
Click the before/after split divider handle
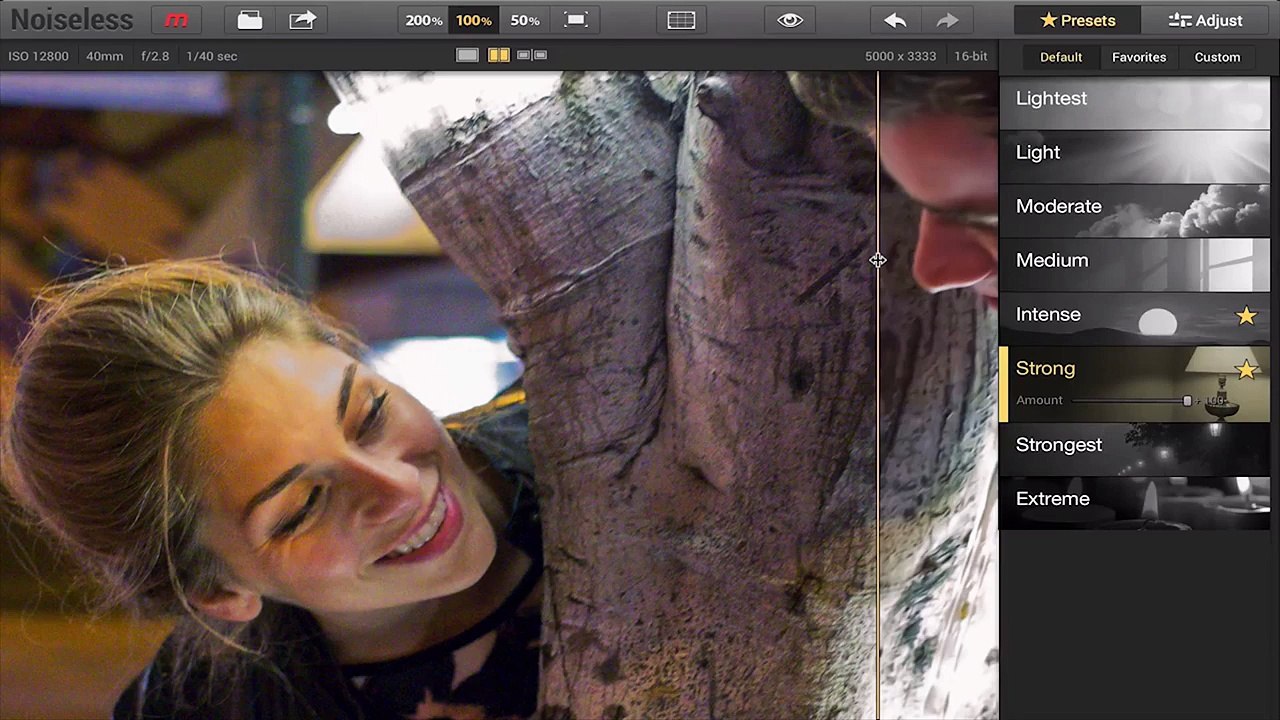coord(877,260)
